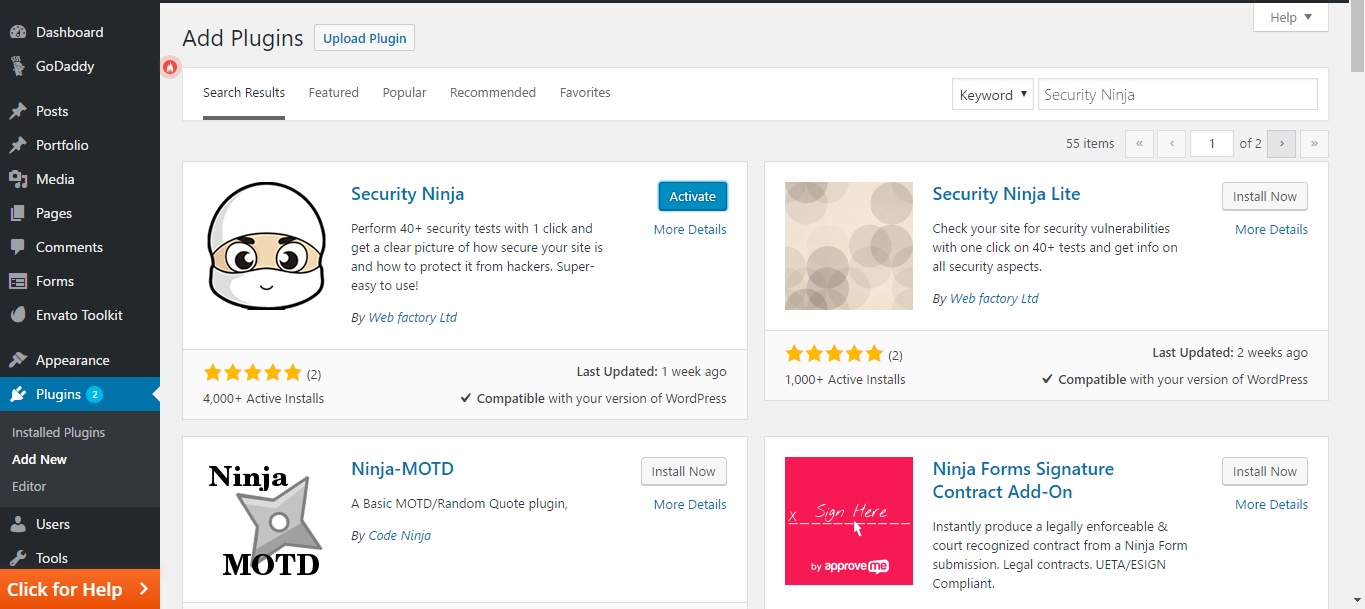Click the Security Ninja Lite star rating
This screenshot has width=1365, height=609.
click(x=834, y=353)
